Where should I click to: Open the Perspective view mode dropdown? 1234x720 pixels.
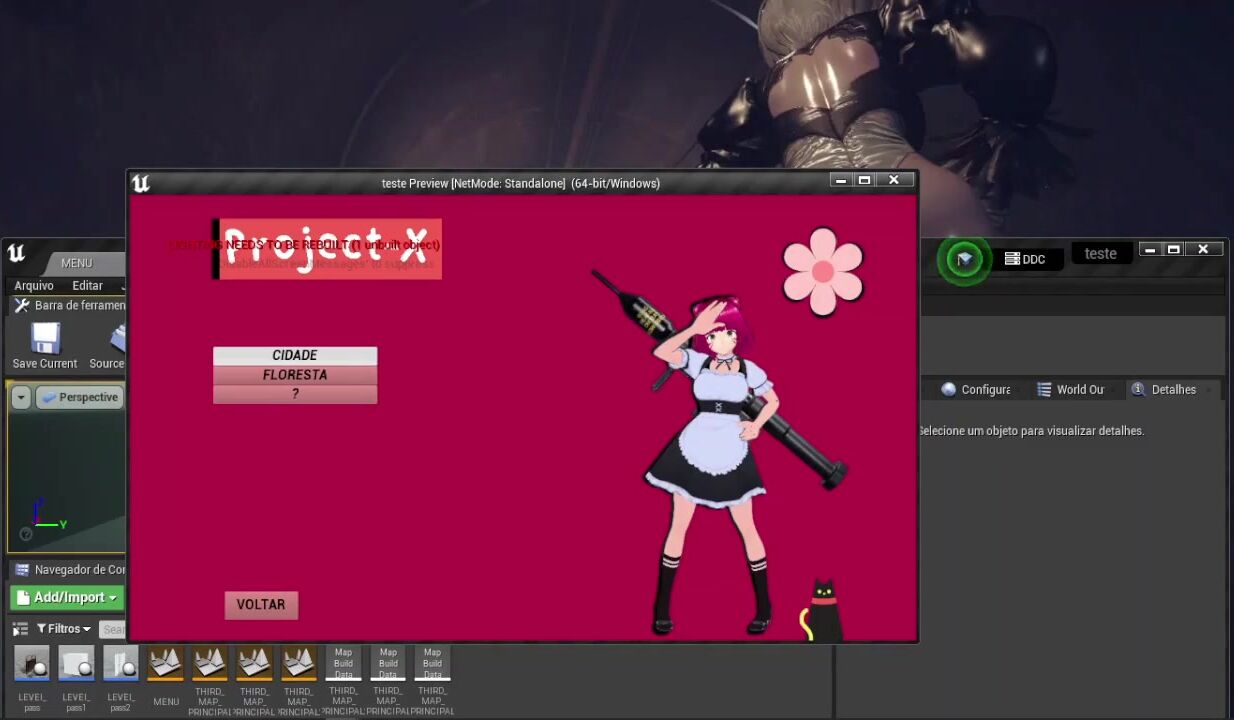point(80,397)
